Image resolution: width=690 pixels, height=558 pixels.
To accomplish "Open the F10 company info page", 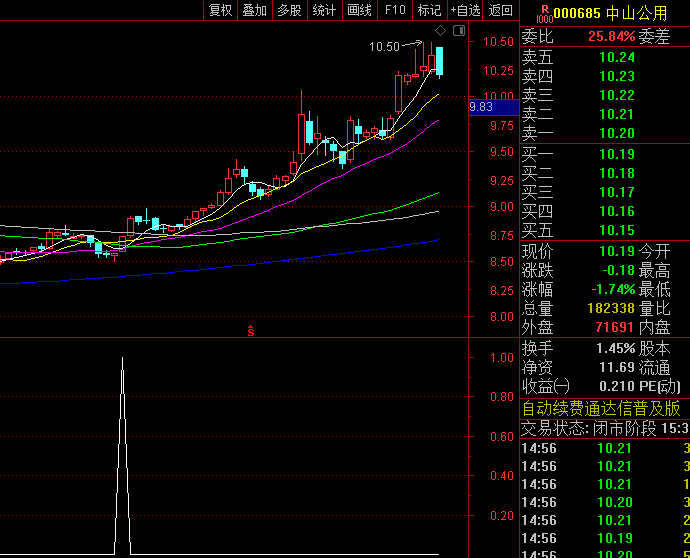I will point(395,10).
